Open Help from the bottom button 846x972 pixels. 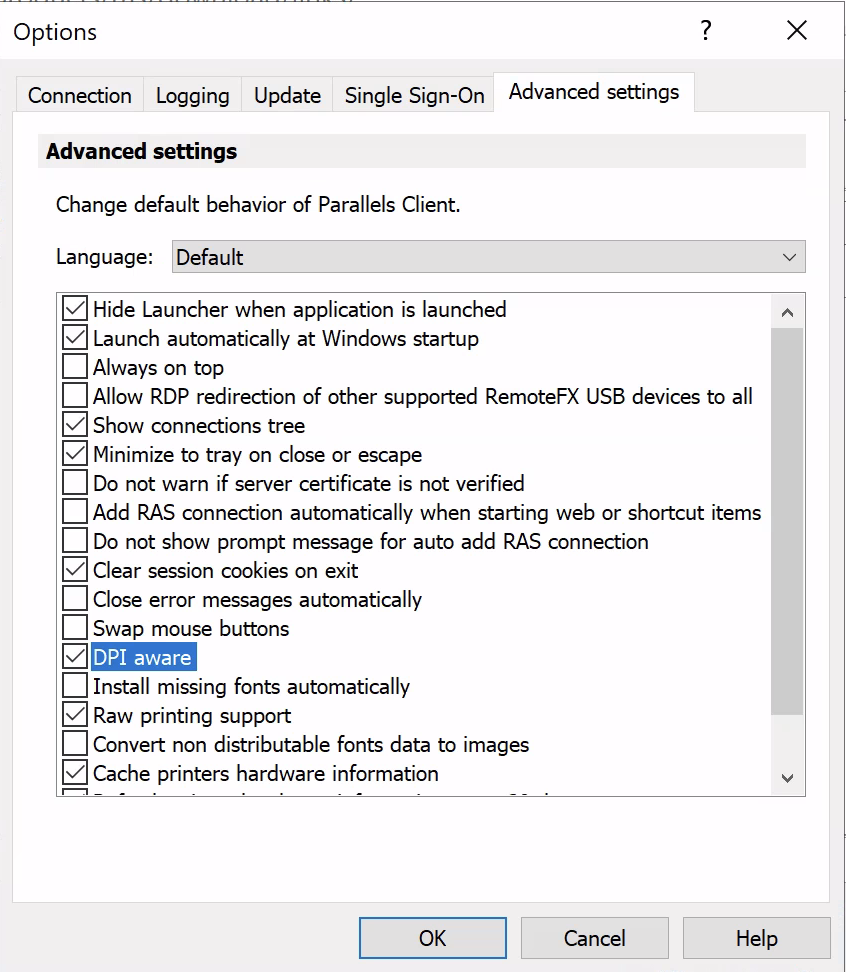coord(756,938)
